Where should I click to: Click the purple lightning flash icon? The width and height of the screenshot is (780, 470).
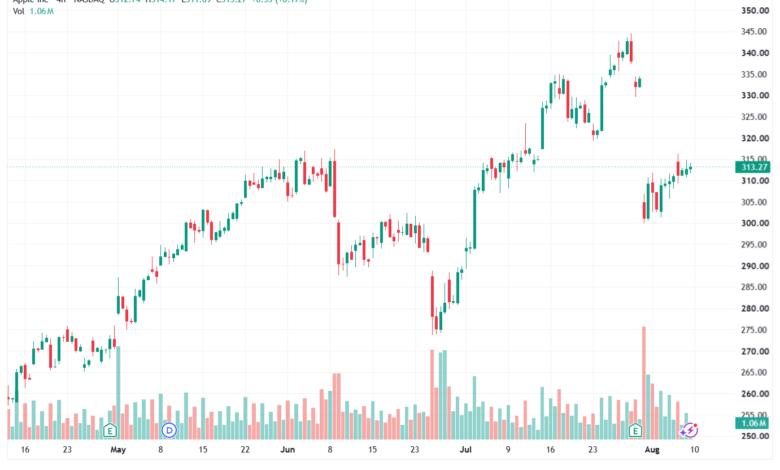690,430
